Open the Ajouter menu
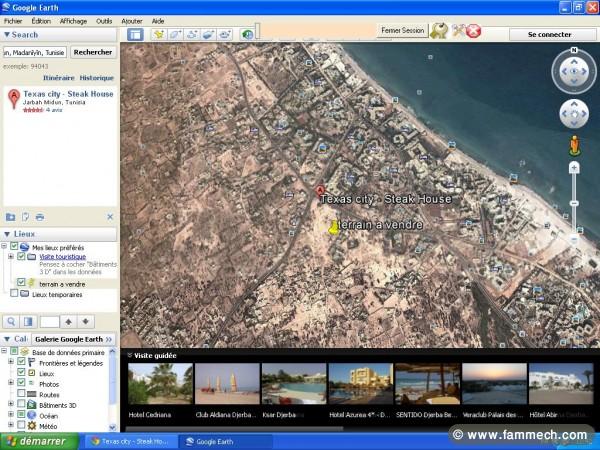Screen dimensions: 600x450 tap(132, 21)
